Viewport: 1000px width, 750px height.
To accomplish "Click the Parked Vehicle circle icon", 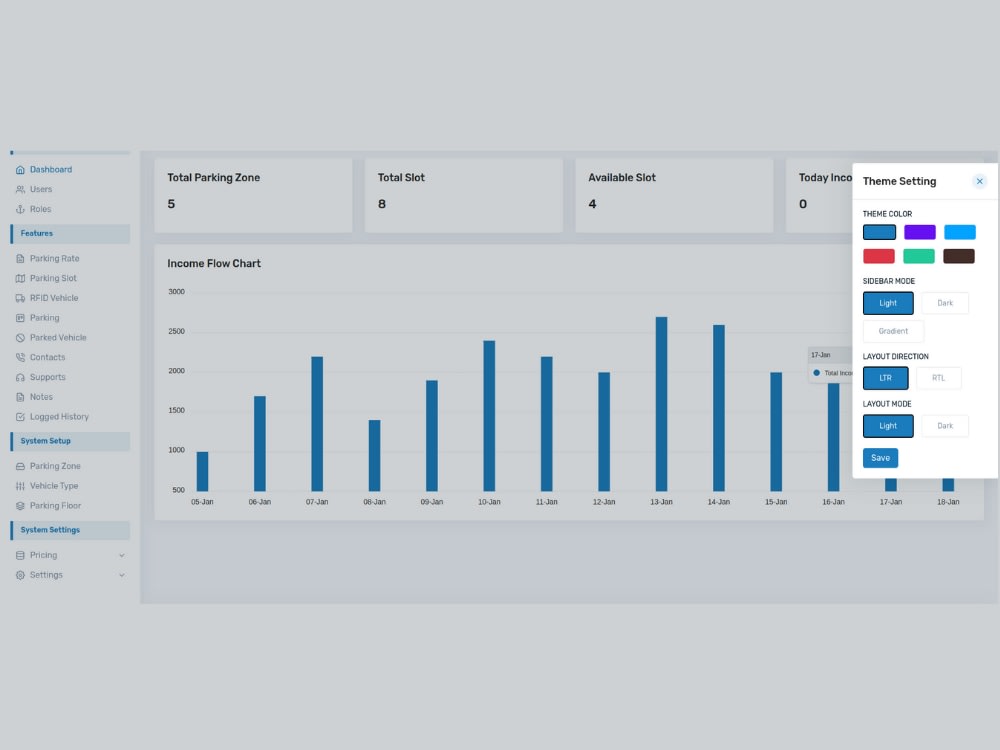I will point(20,338).
